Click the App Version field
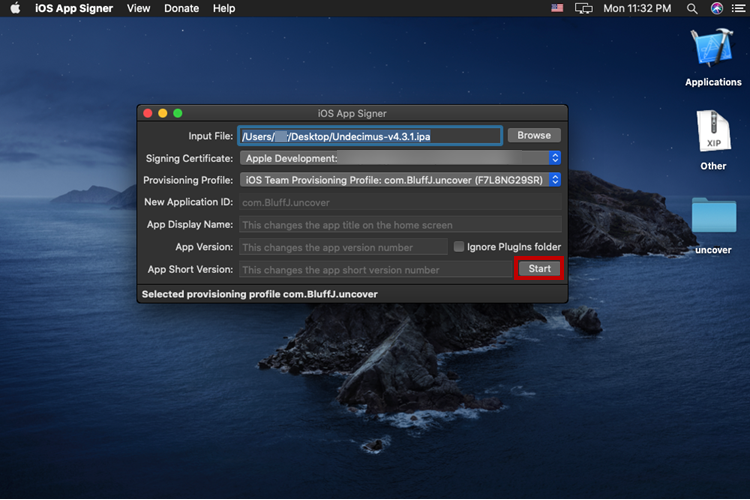Viewport: 750px width, 500px height. 343,247
